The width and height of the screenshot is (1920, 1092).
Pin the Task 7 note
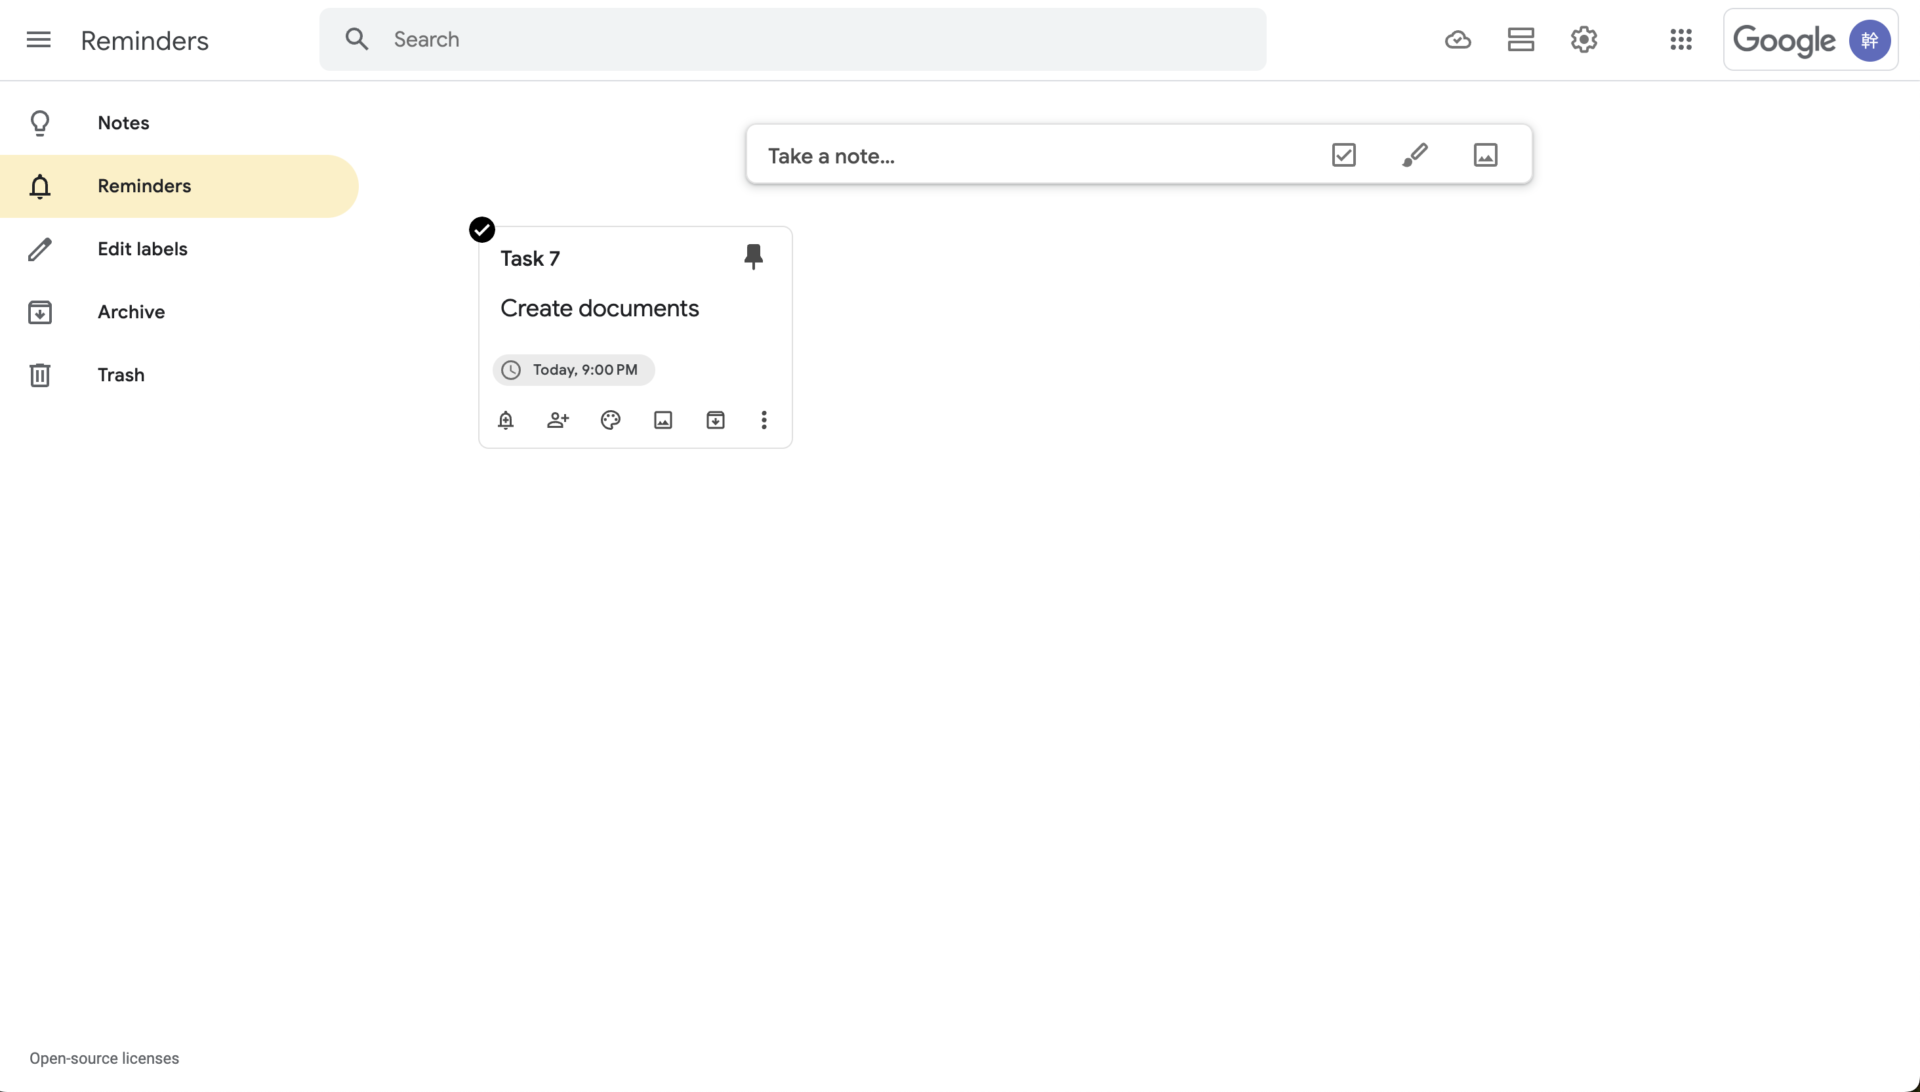click(753, 256)
